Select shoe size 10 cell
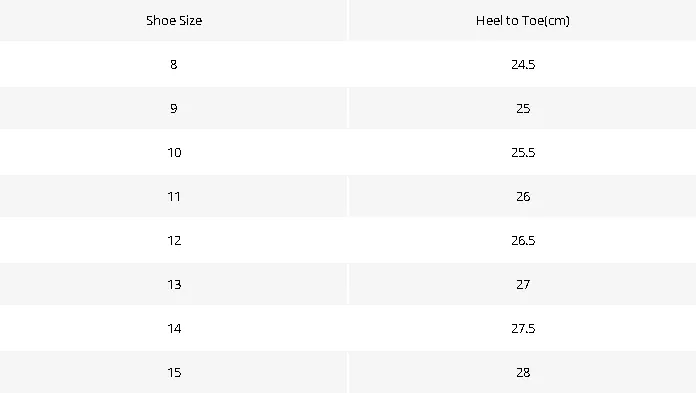 point(174,152)
